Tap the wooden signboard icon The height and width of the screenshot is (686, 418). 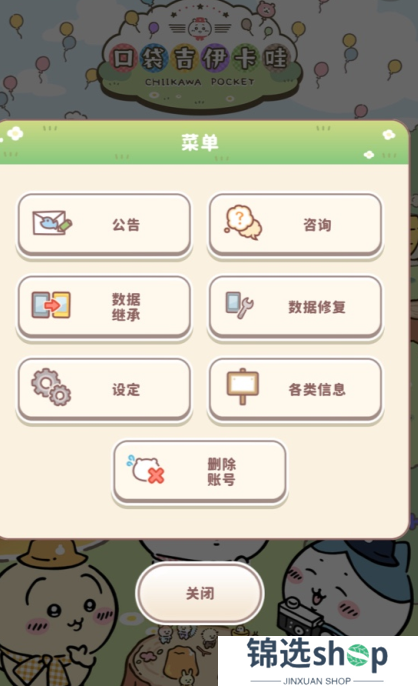pos(242,386)
